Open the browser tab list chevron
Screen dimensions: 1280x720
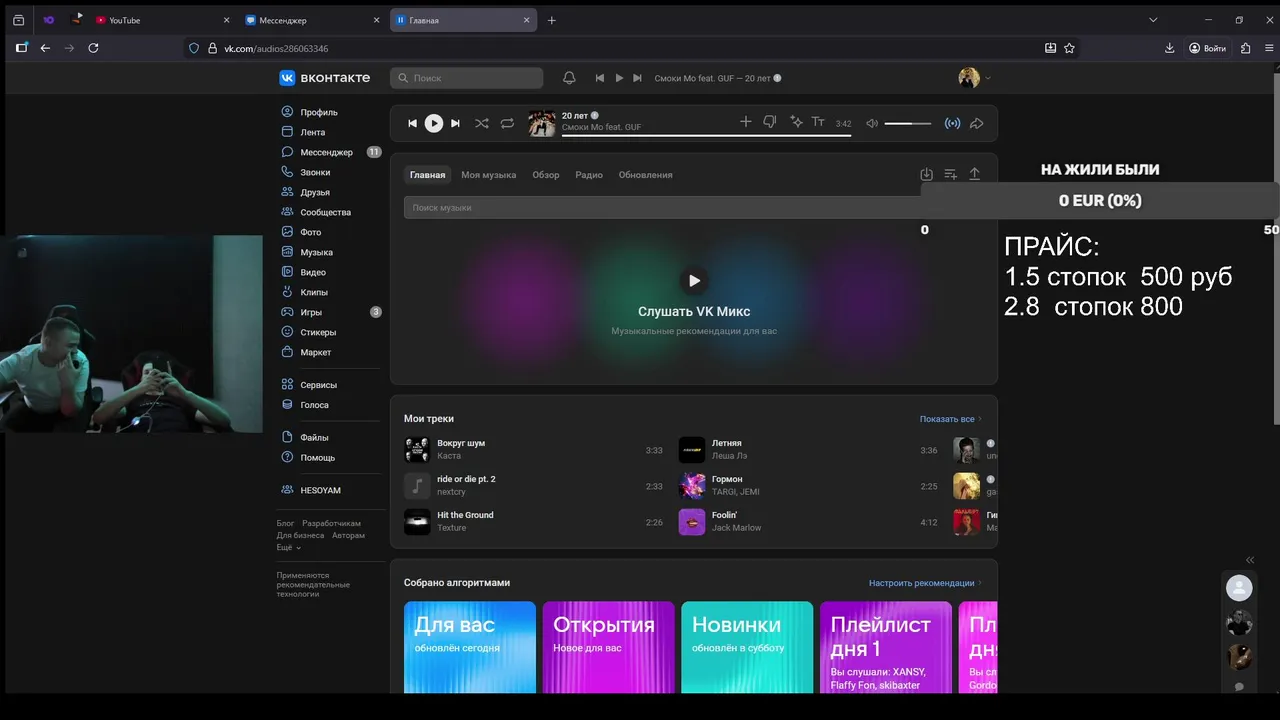coord(1153,20)
